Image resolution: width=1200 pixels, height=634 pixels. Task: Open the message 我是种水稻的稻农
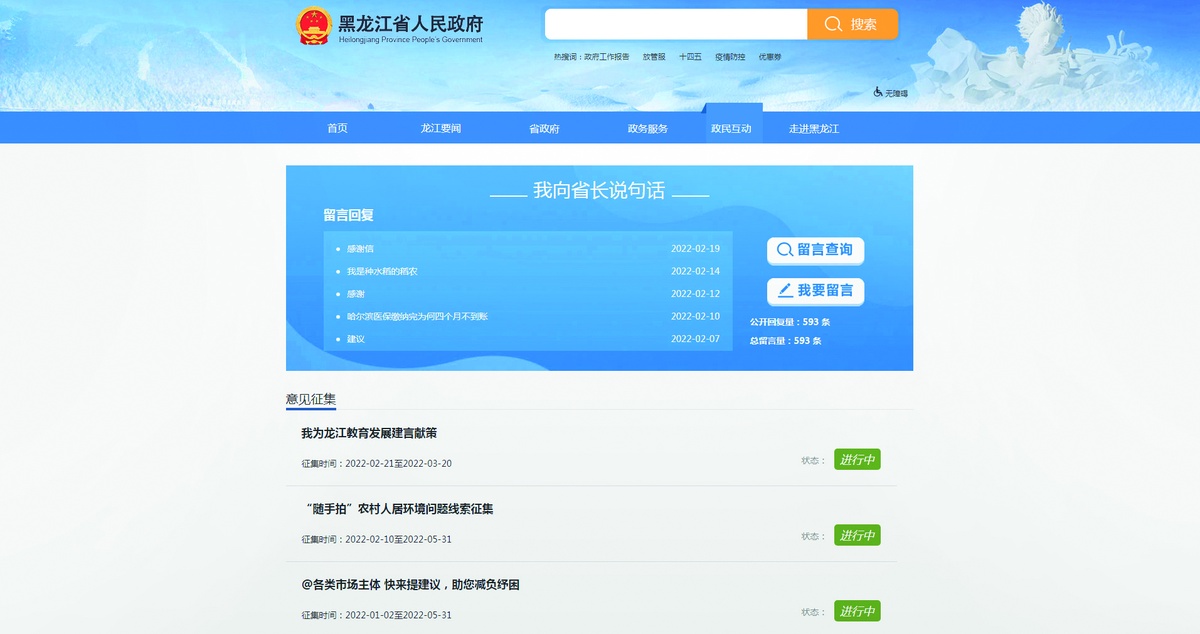(382, 271)
